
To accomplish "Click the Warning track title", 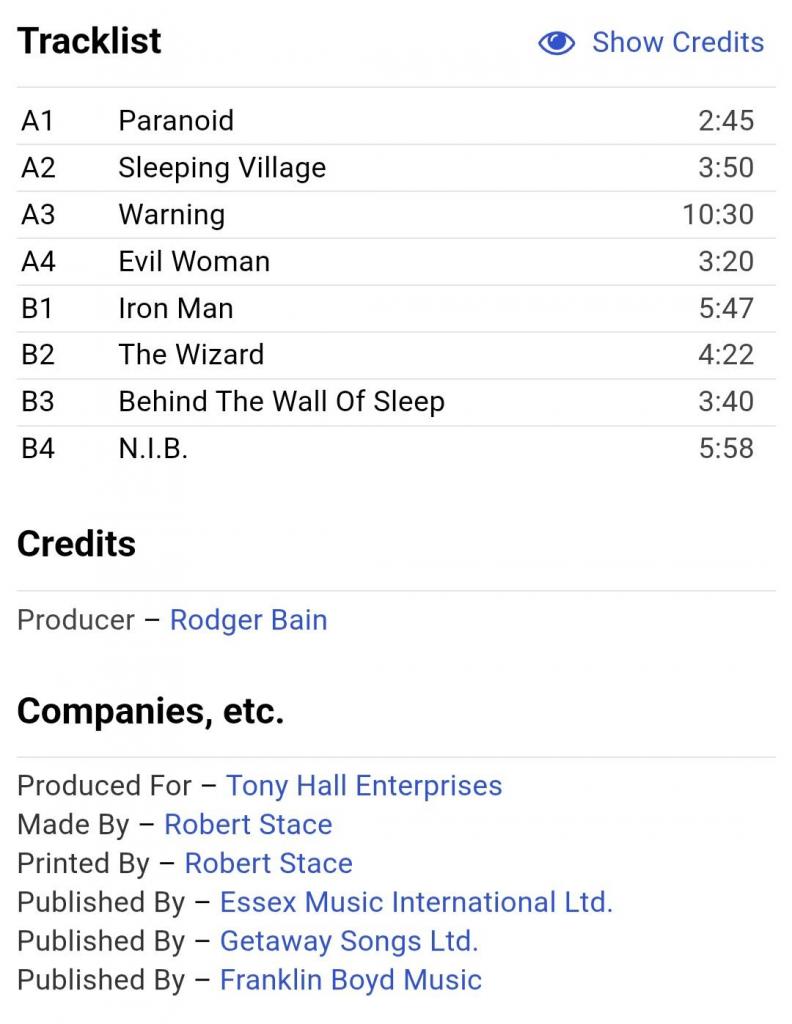I will tap(171, 215).
